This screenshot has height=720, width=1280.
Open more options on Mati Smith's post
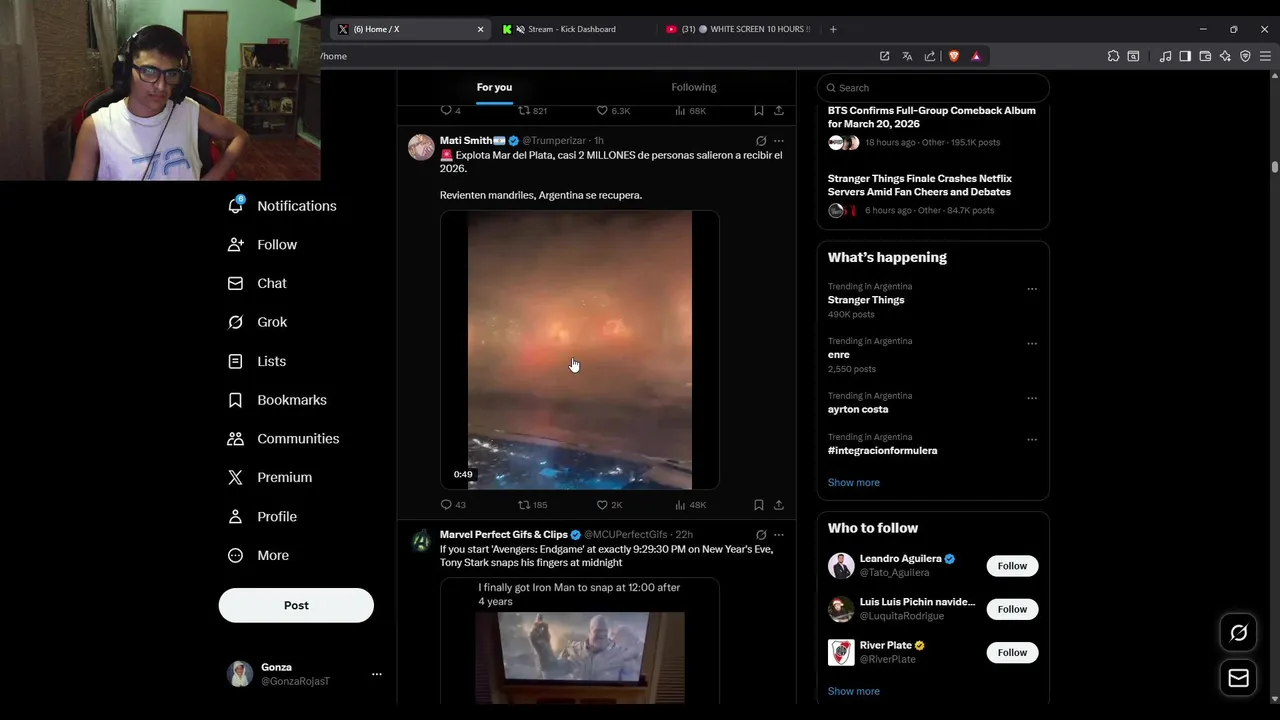(779, 141)
